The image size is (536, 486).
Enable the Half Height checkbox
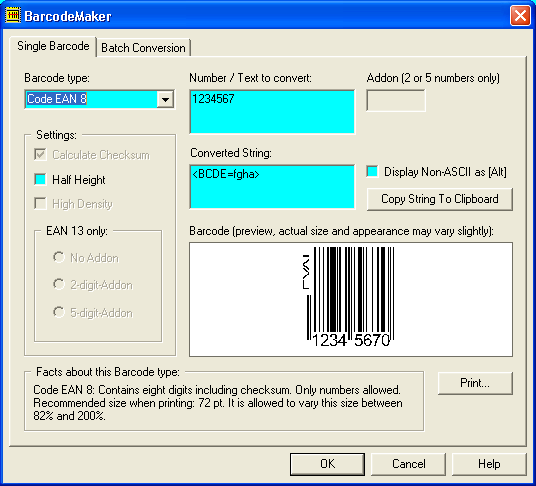pyautogui.click(x=40, y=179)
